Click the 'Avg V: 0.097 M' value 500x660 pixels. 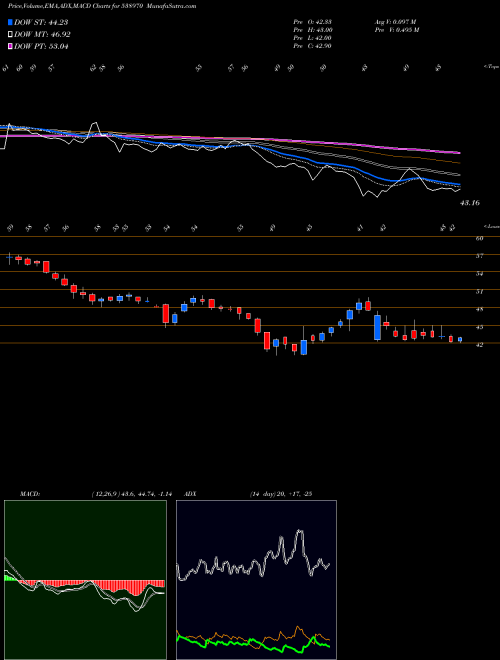coord(395,22)
